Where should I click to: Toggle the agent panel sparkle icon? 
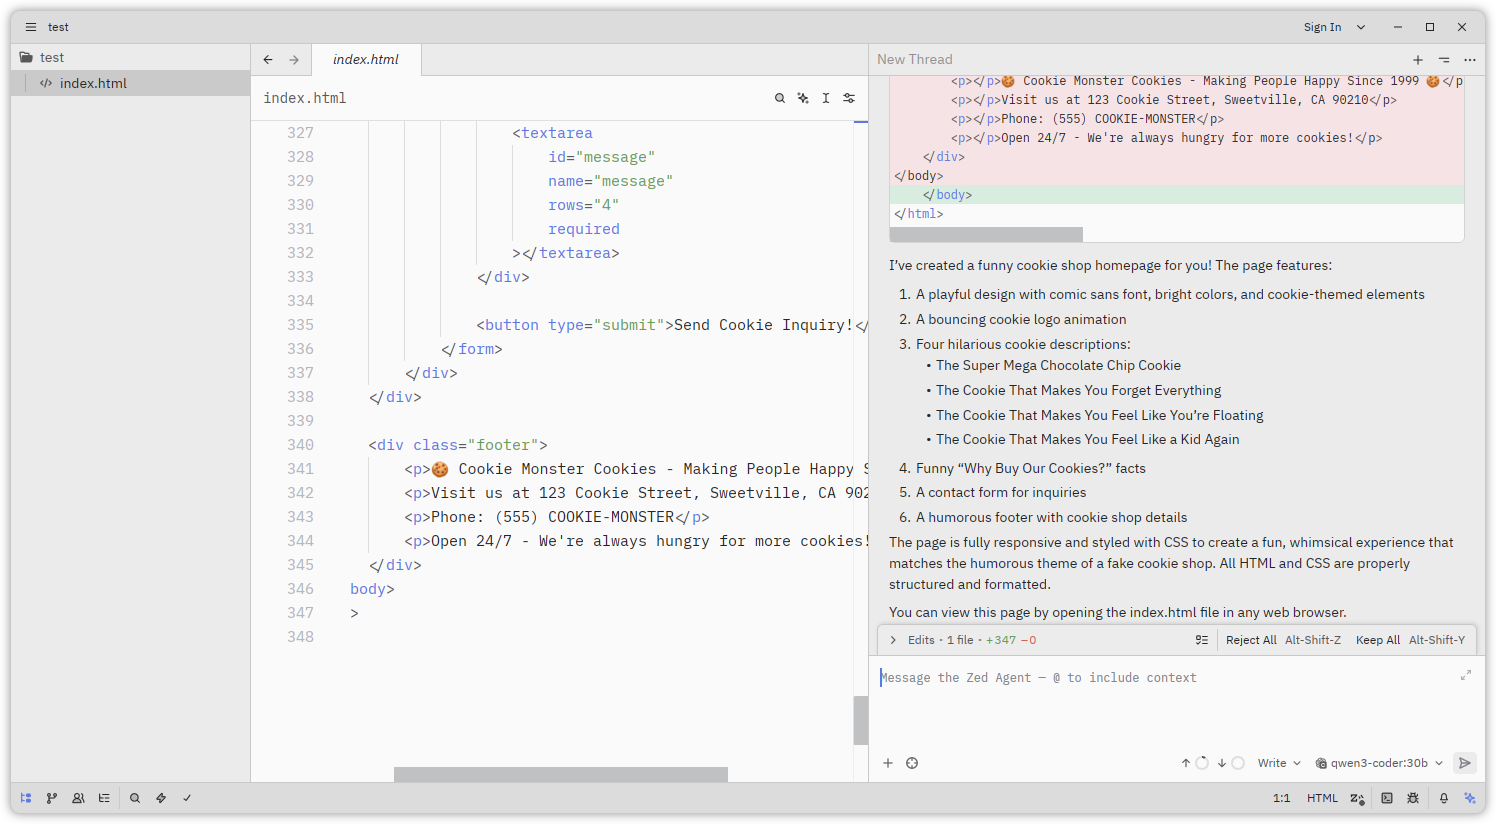point(1470,798)
